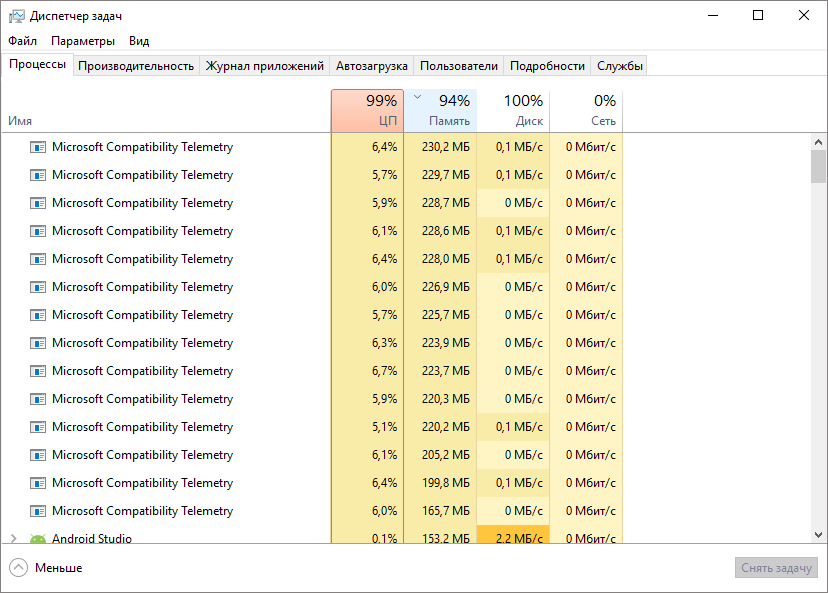Screen dimensions: 828x593
Task: Sort processes by the Диск column
Action: click(x=513, y=110)
